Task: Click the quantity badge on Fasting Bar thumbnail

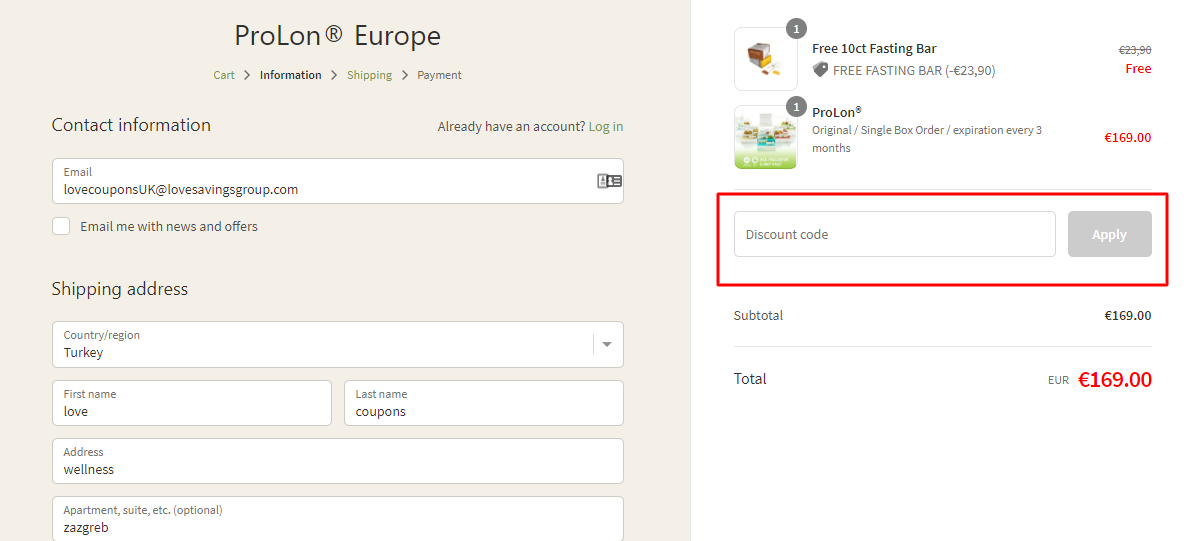Action: [x=797, y=29]
